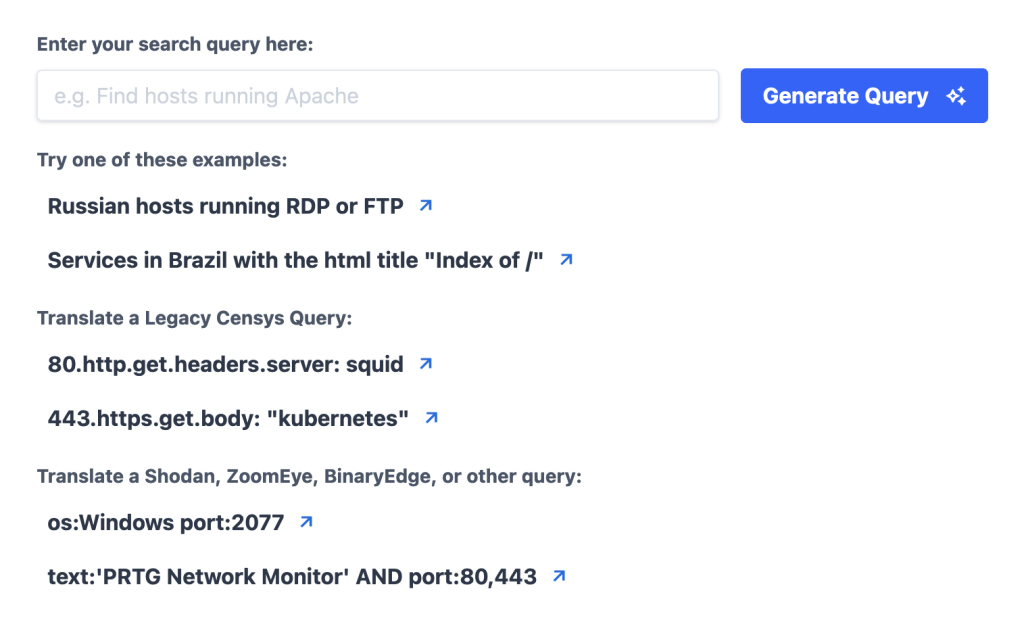Click arrow icon after PRTG Network Monitor query

(559, 576)
